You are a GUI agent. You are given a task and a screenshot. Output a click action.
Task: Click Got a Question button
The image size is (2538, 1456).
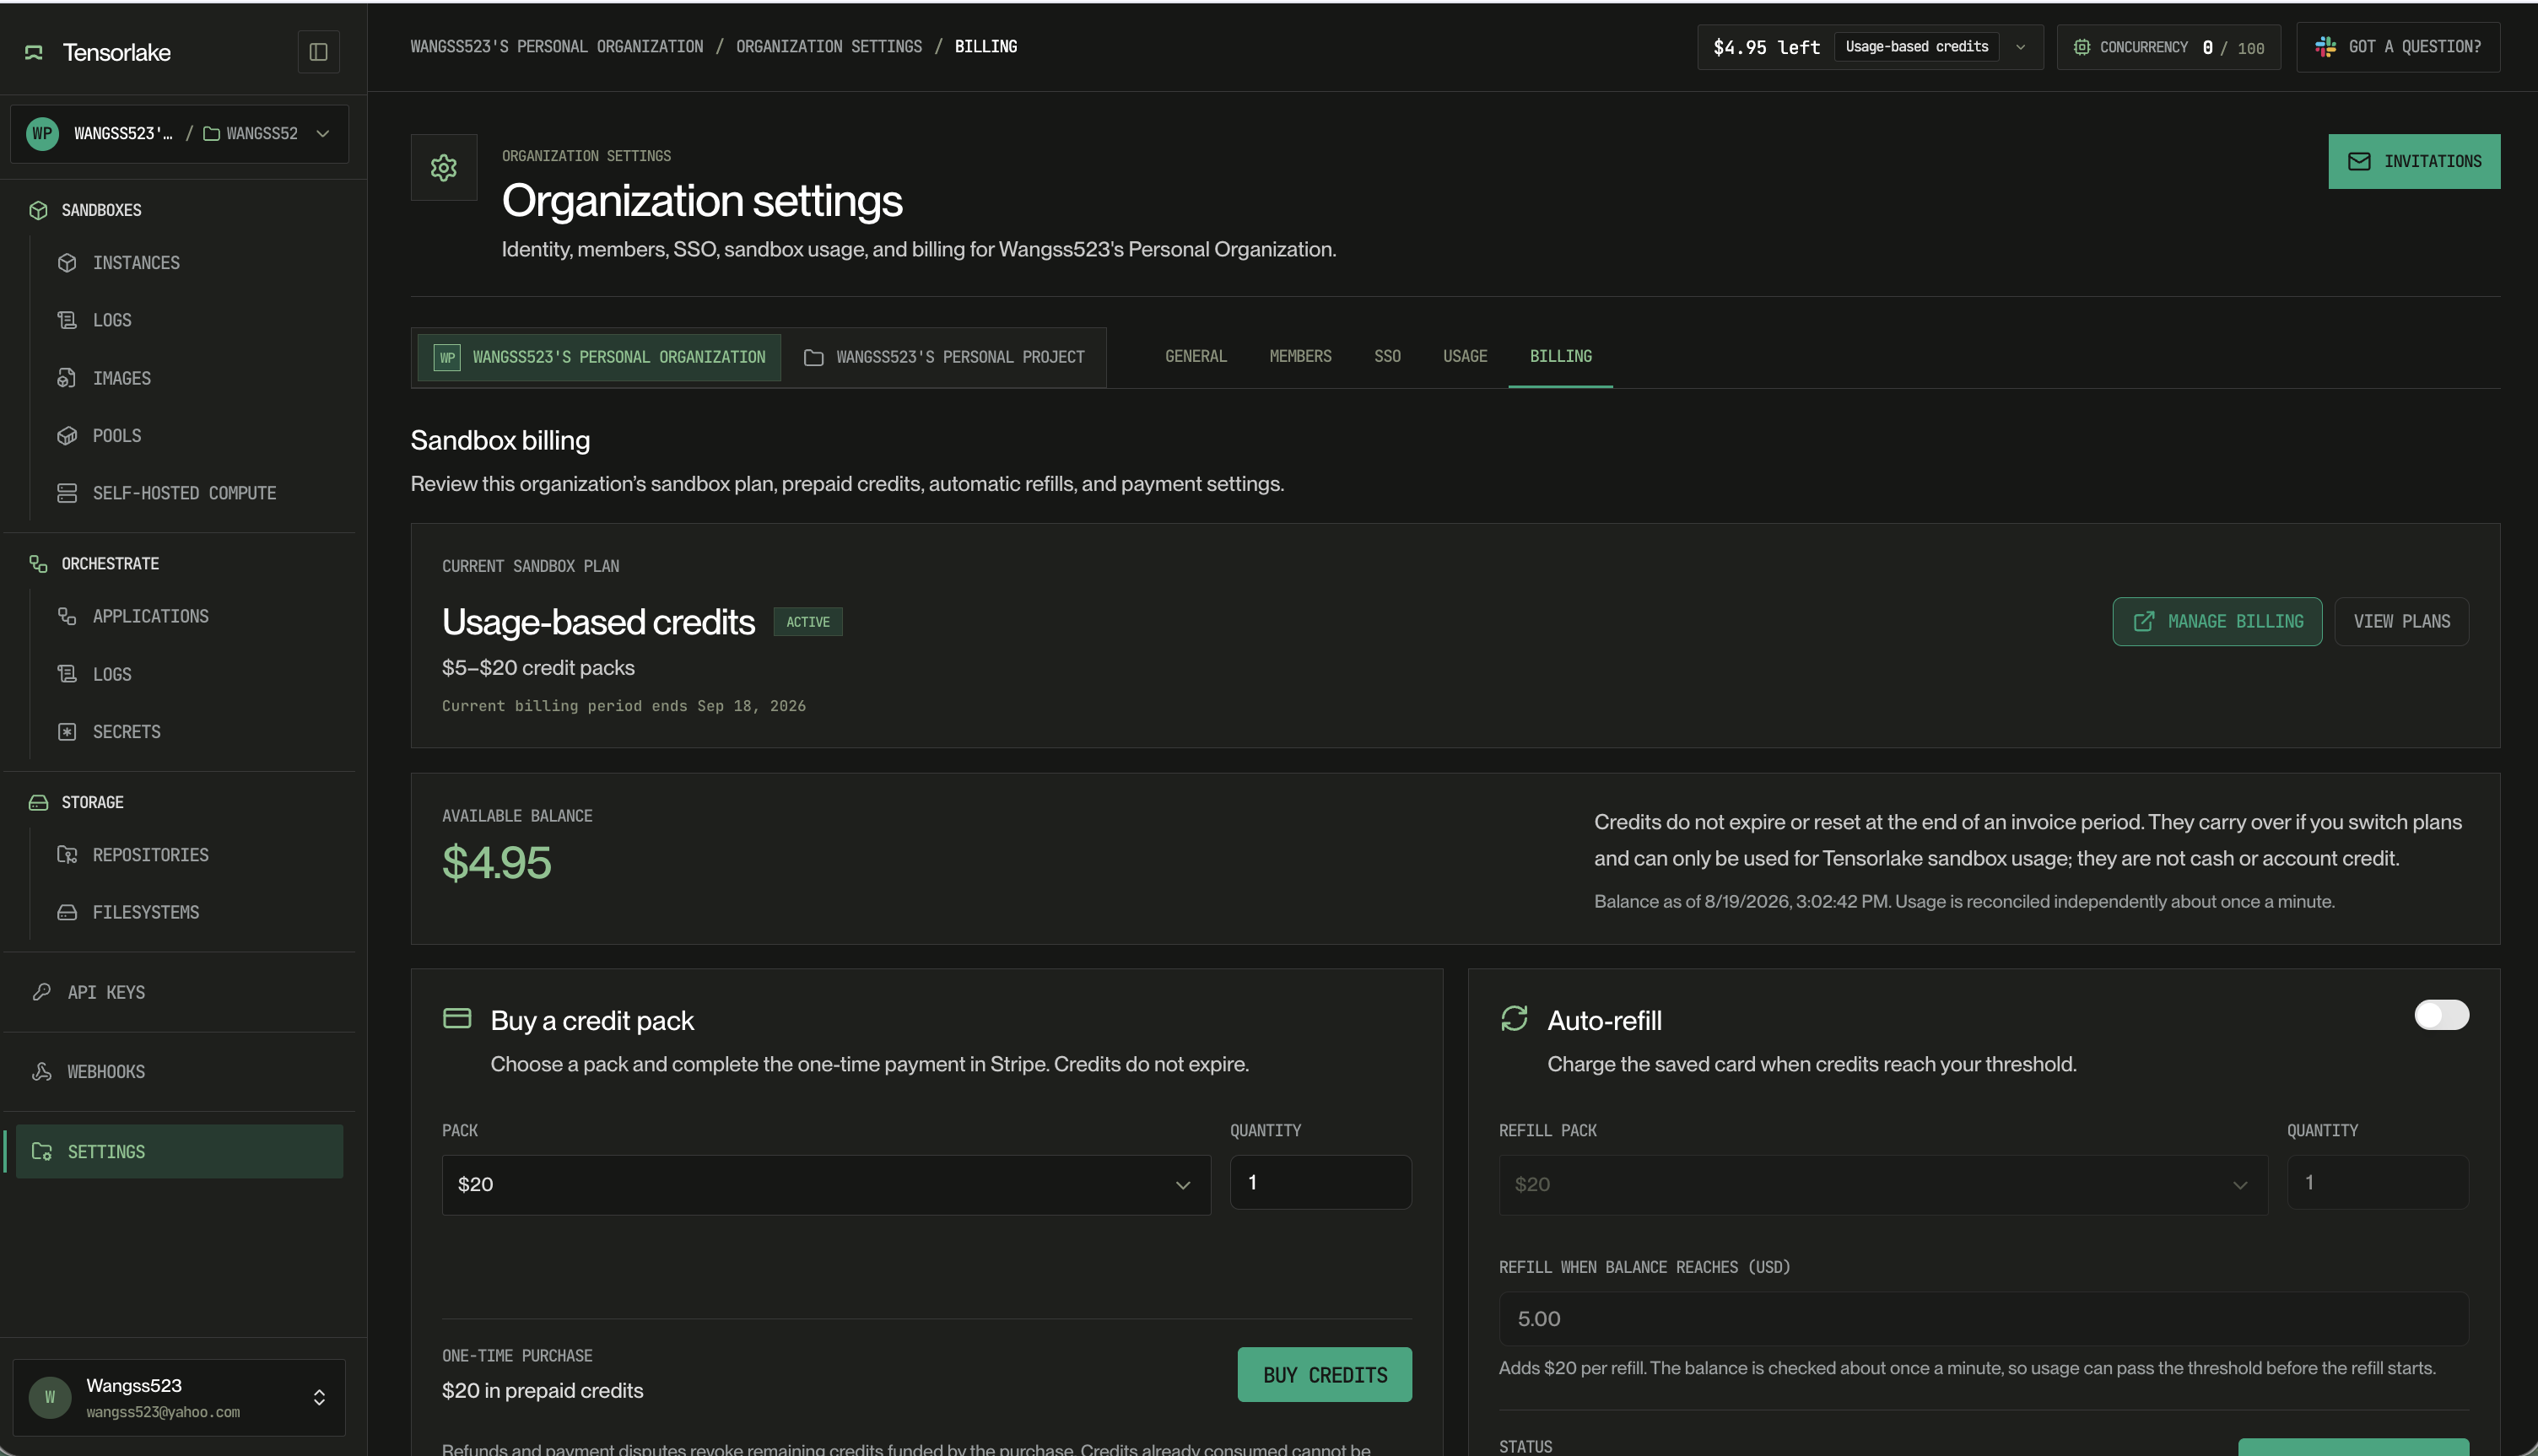2398,47
